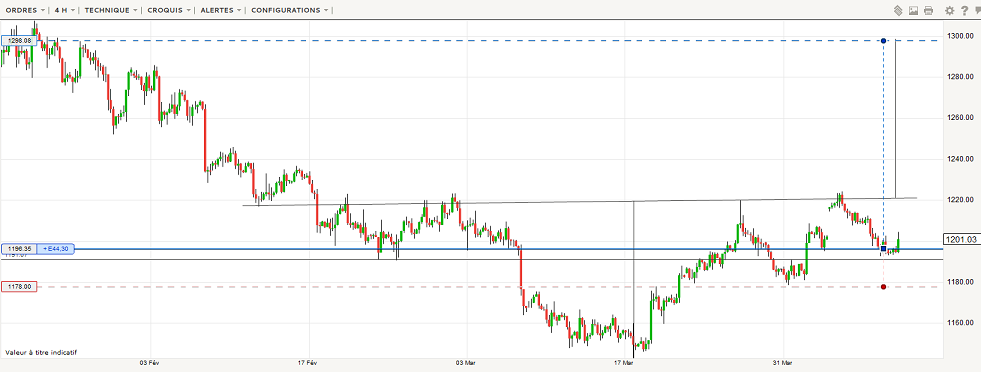Screen dimensions: 981x372
Task: Open the ALERTES dropdown
Action: 221,10
